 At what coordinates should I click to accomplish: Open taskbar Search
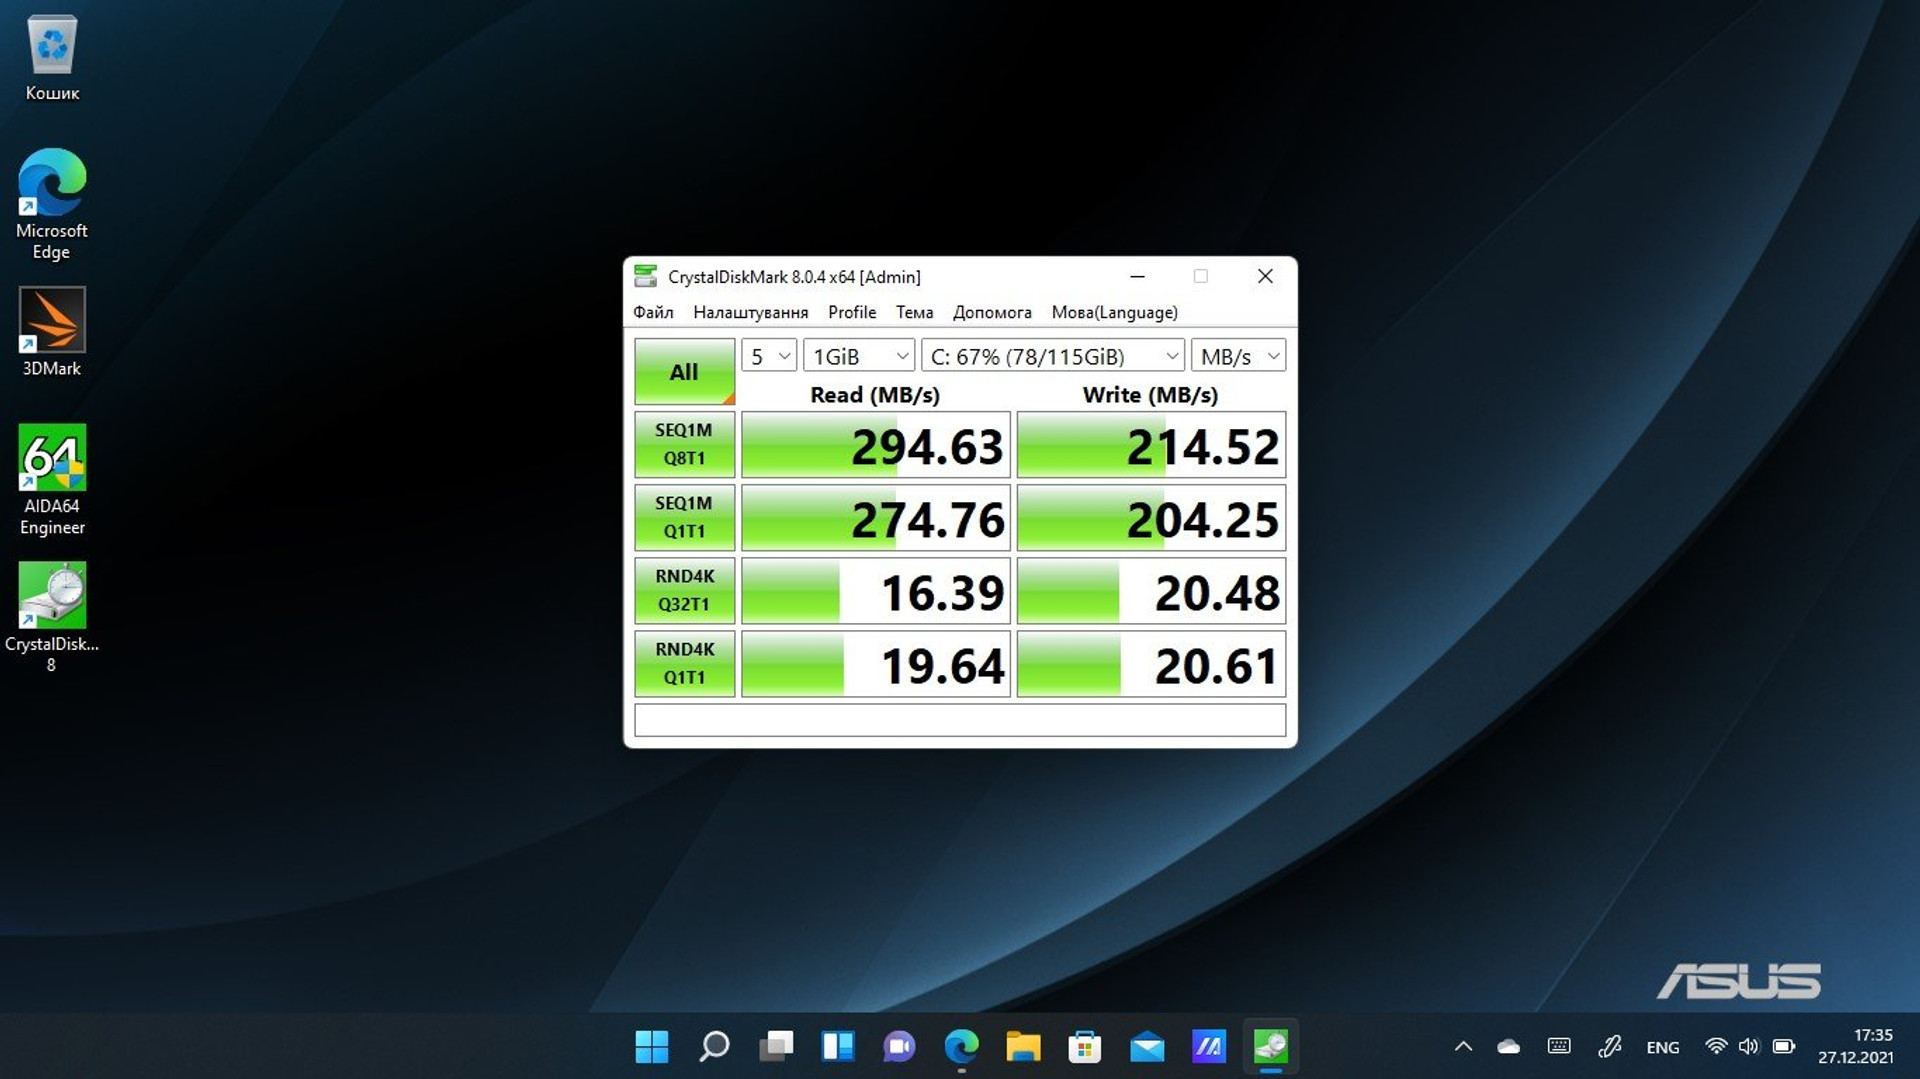point(714,1047)
